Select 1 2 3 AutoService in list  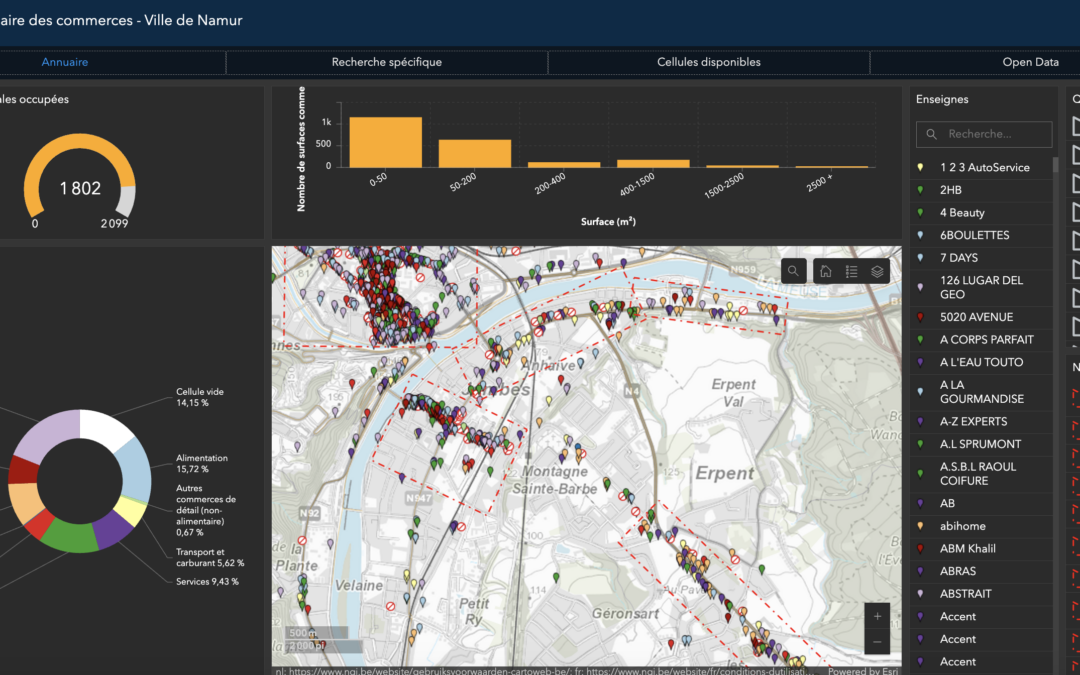coord(984,167)
